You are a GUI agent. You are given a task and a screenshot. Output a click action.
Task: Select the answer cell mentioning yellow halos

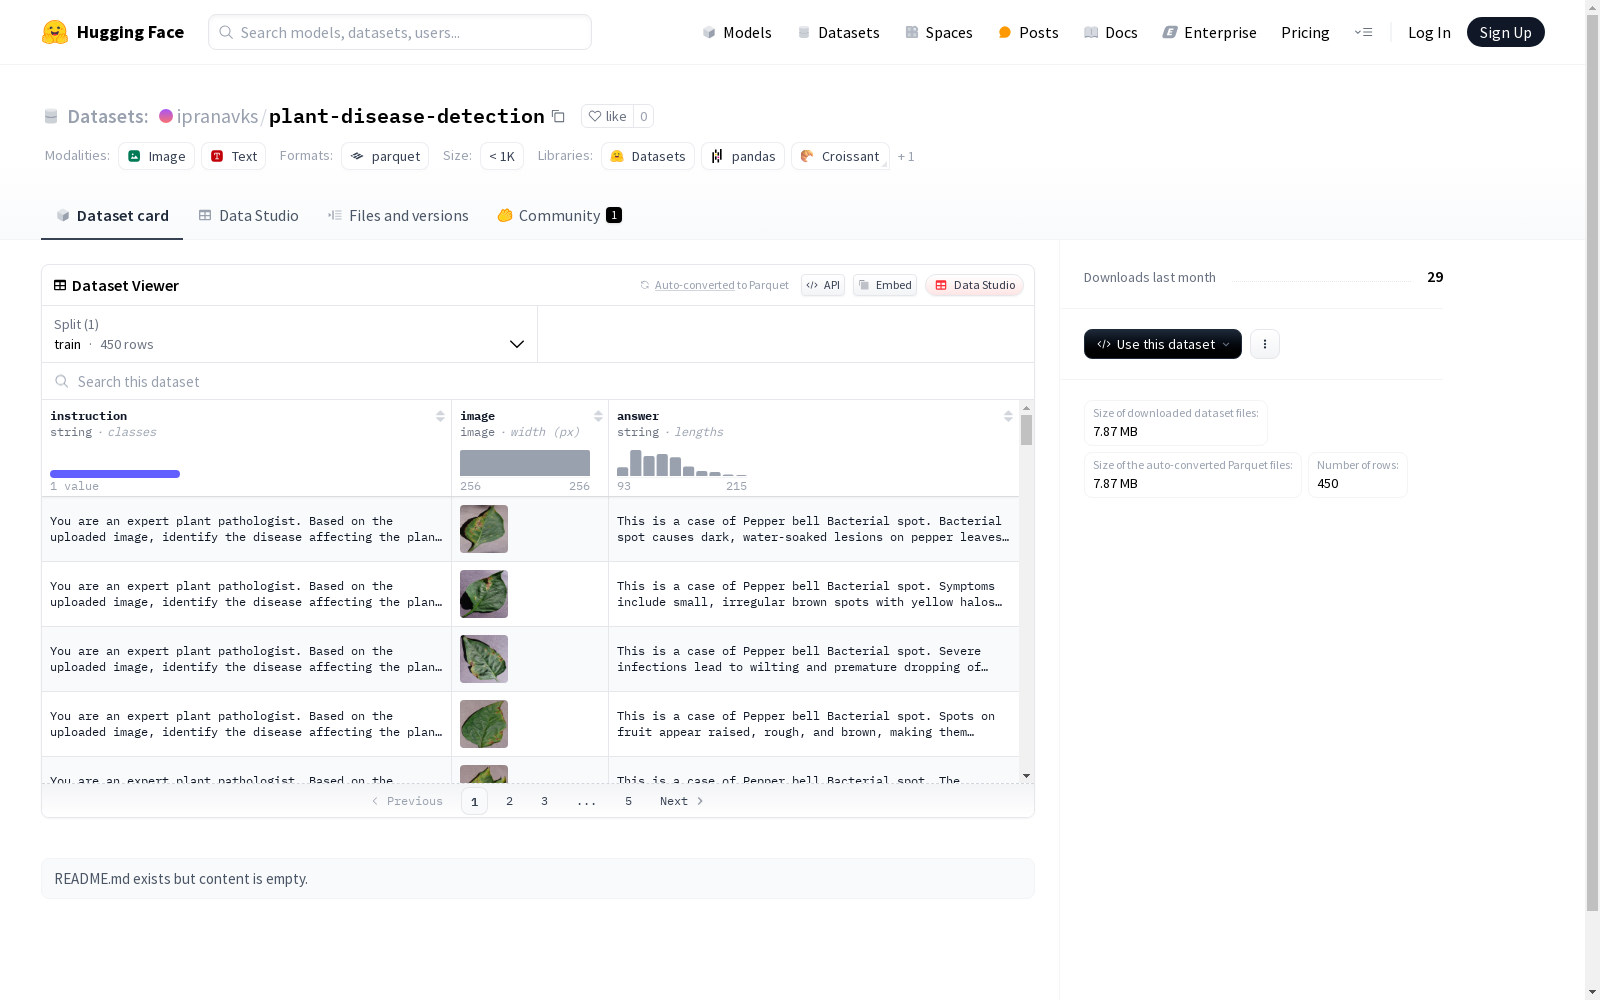pos(814,594)
